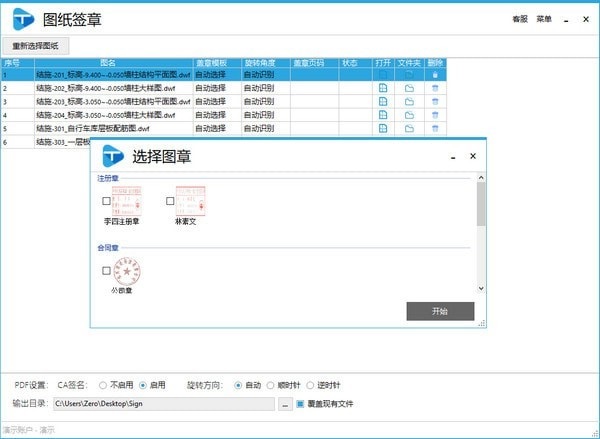
Task: Open file icon in row 4
Action: 383,115
